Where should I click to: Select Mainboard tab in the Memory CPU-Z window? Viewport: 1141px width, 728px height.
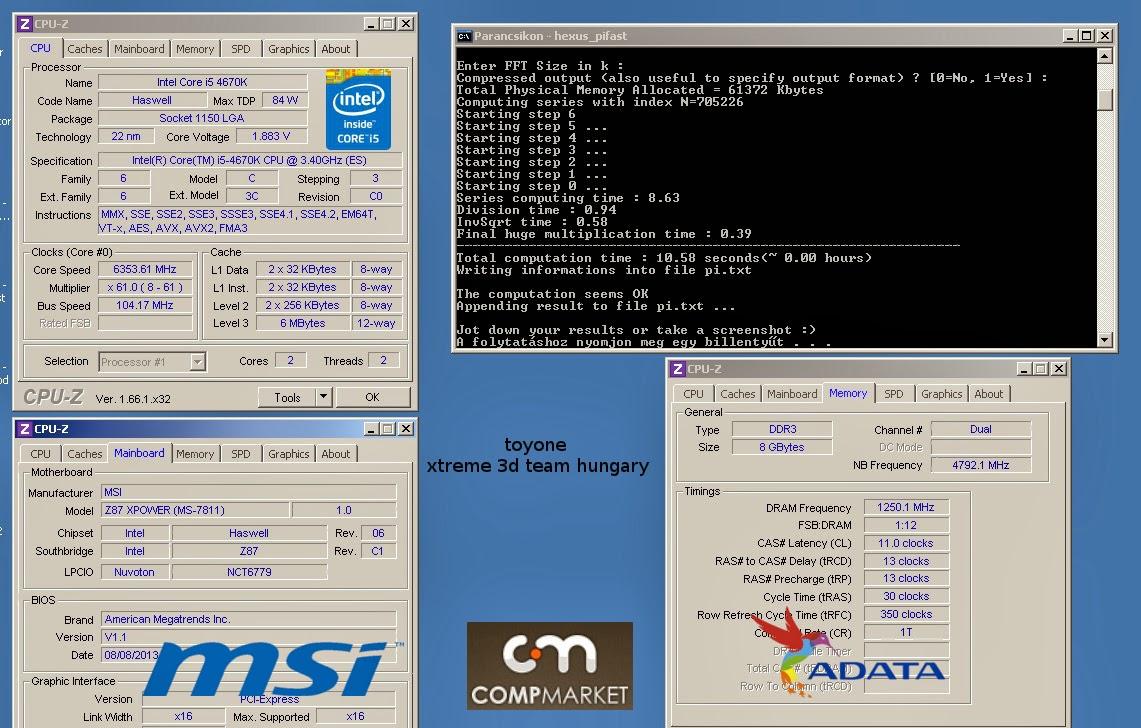coord(792,394)
